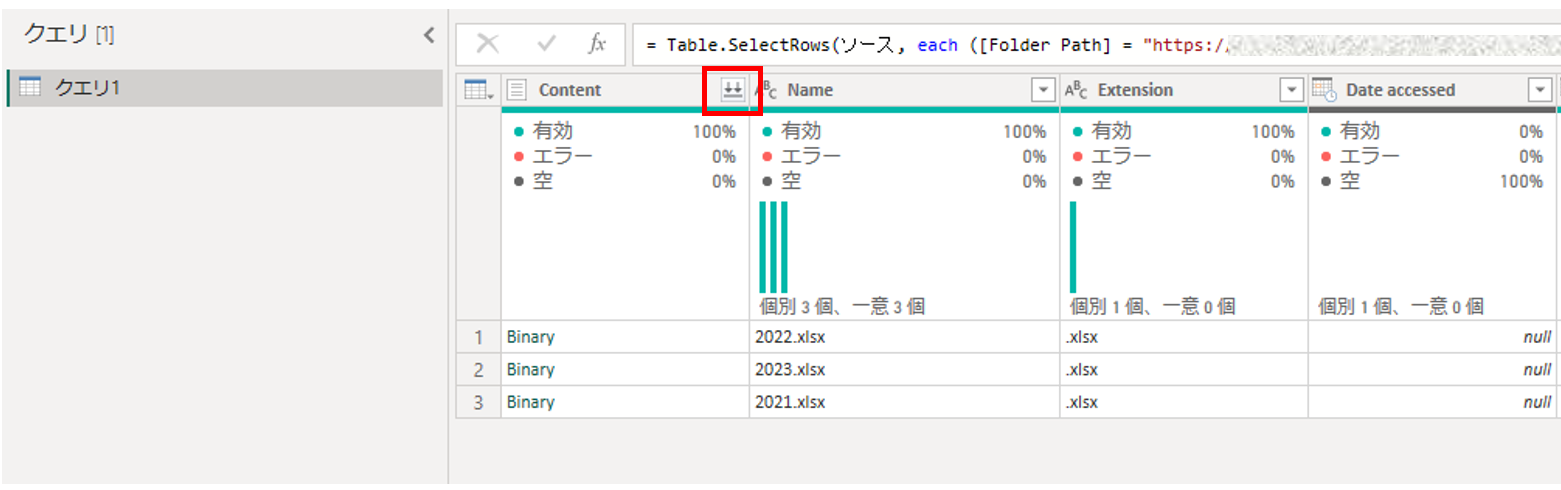The height and width of the screenshot is (490, 1561).
Task: Click the ABC type icon for Name column
Action: coord(766,90)
